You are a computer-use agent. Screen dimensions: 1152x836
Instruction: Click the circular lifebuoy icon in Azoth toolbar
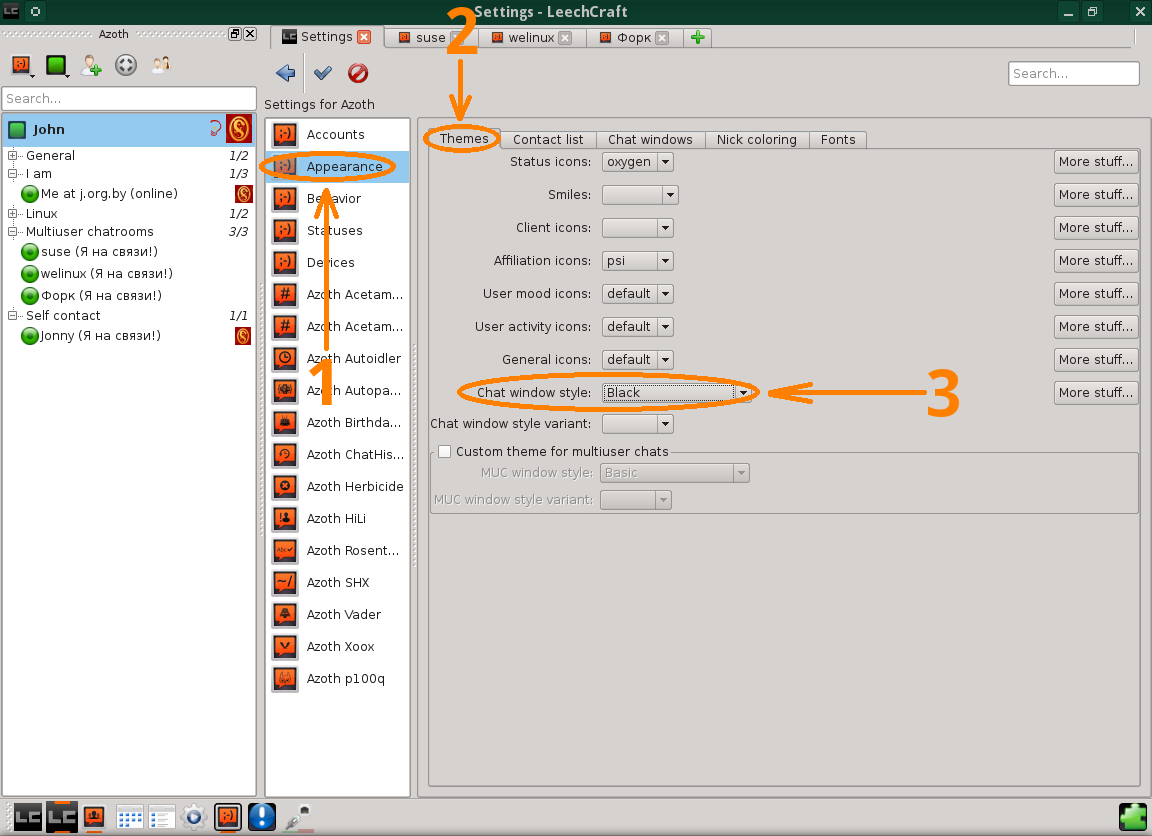coord(126,65)
